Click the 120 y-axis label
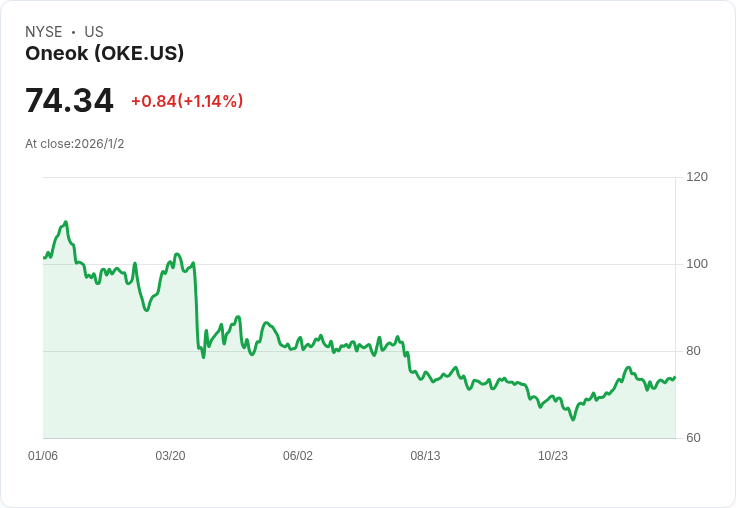 pyautogui.click(x=697, y=177)
